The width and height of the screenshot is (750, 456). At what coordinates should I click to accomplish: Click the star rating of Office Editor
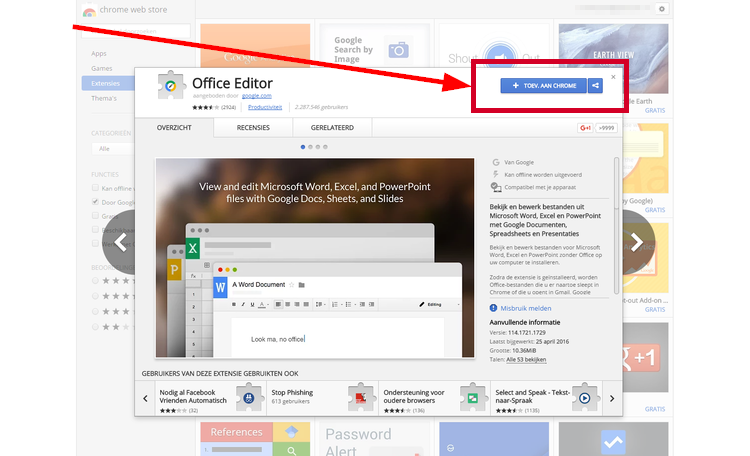pyautogui.click(x=206, y=107)
